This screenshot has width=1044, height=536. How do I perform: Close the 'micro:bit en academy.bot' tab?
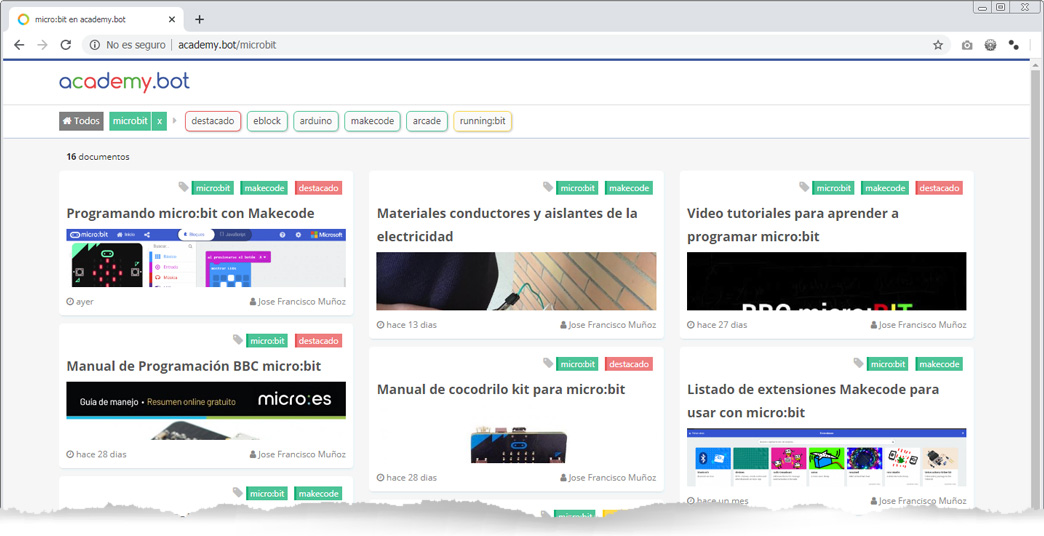click(172, 19)
